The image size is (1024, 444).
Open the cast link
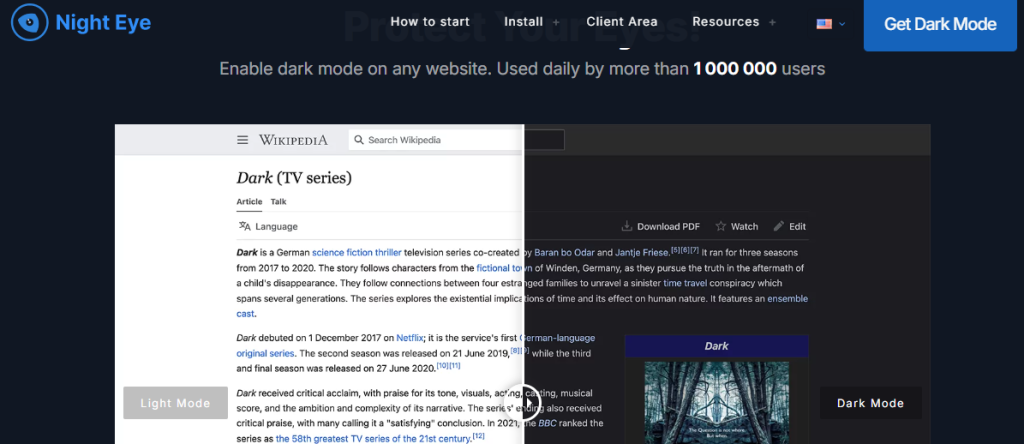pos(245,314)
